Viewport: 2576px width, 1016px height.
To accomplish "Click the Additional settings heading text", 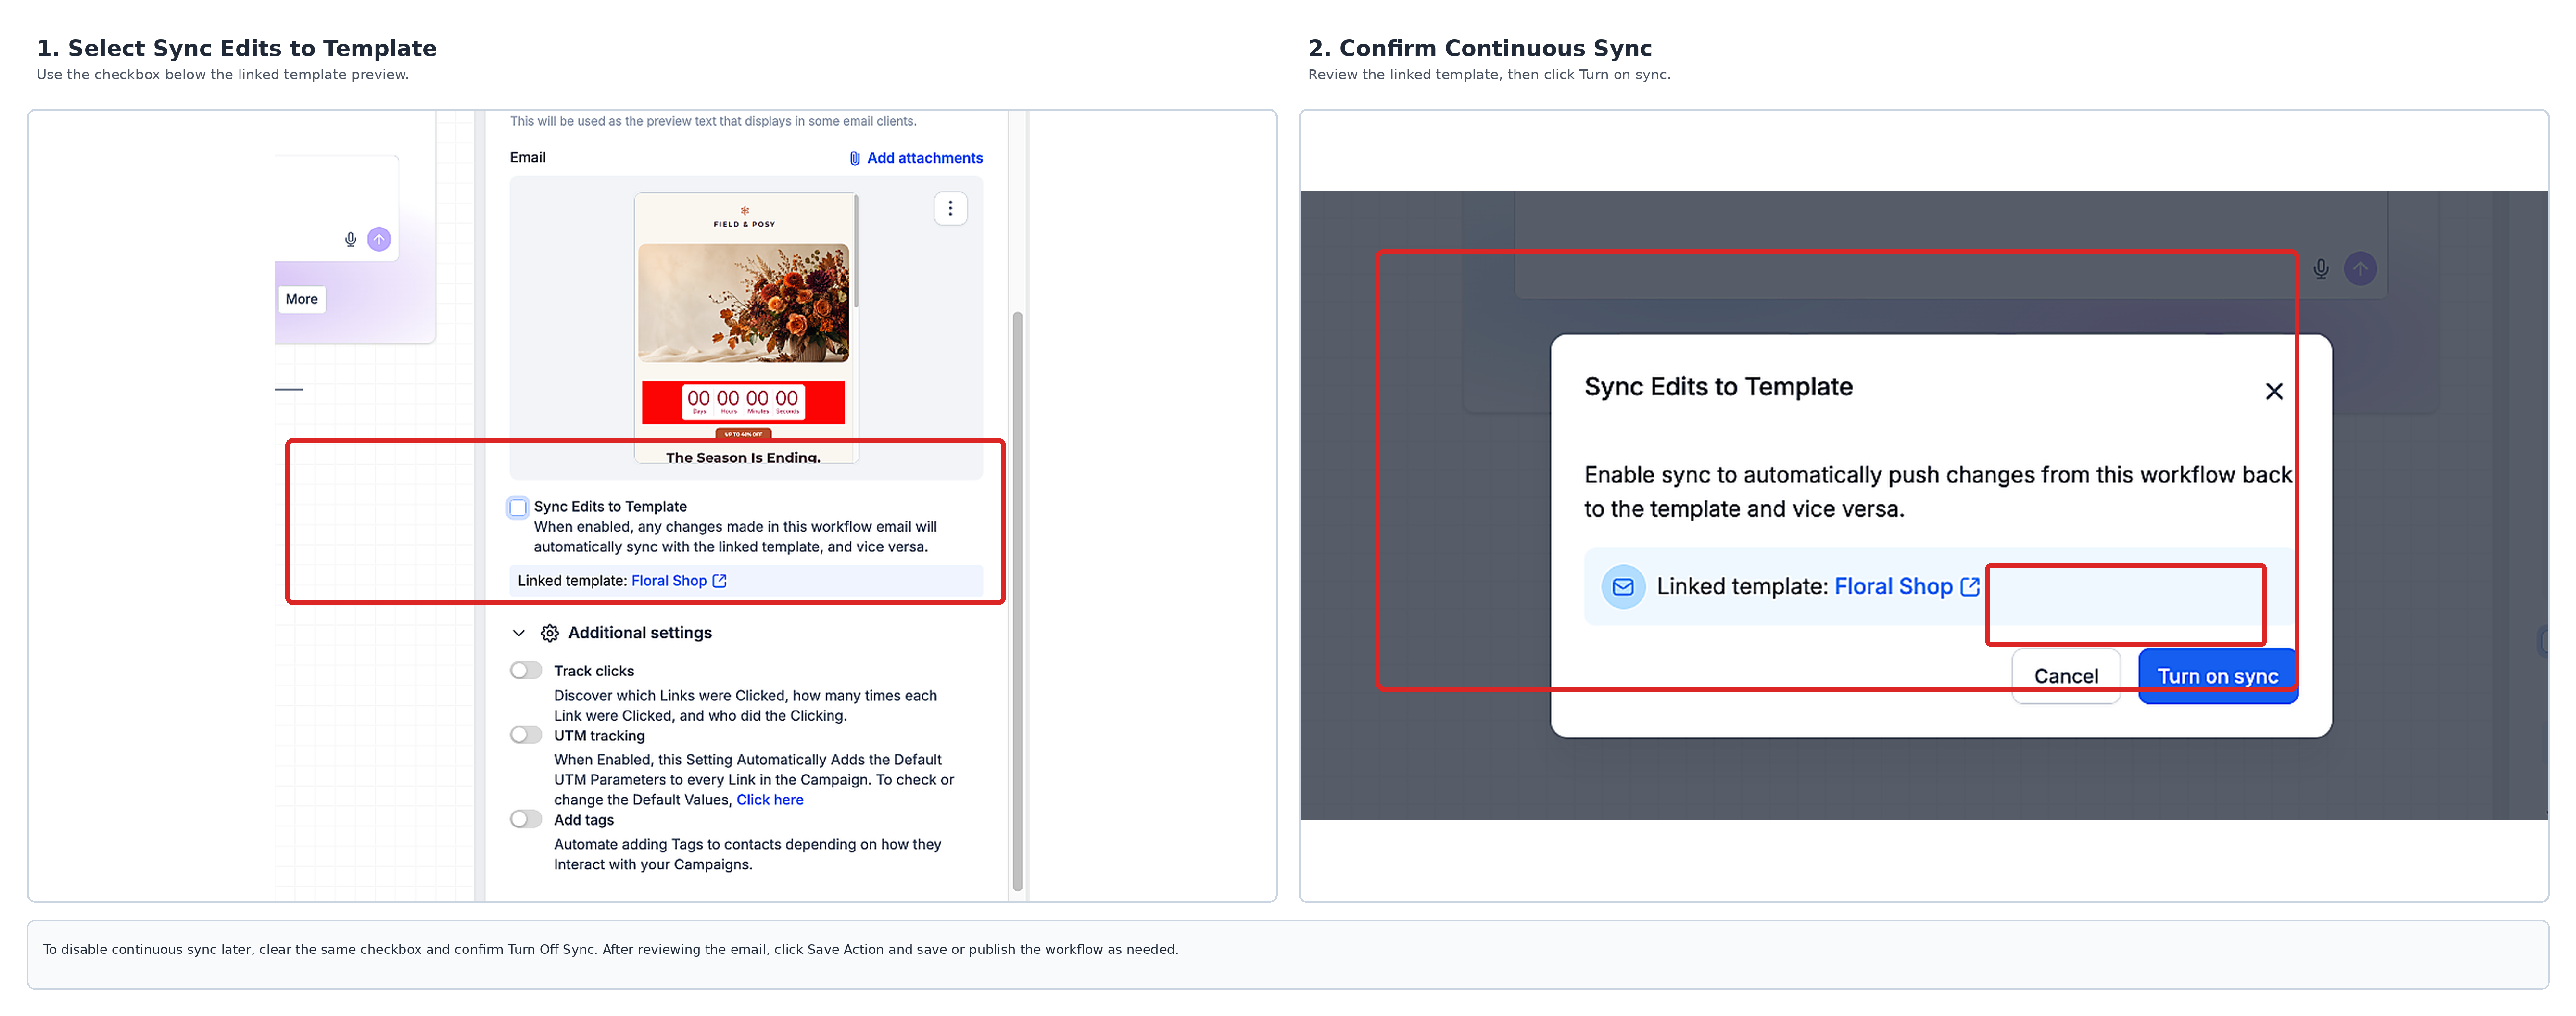I will [640, 633].
